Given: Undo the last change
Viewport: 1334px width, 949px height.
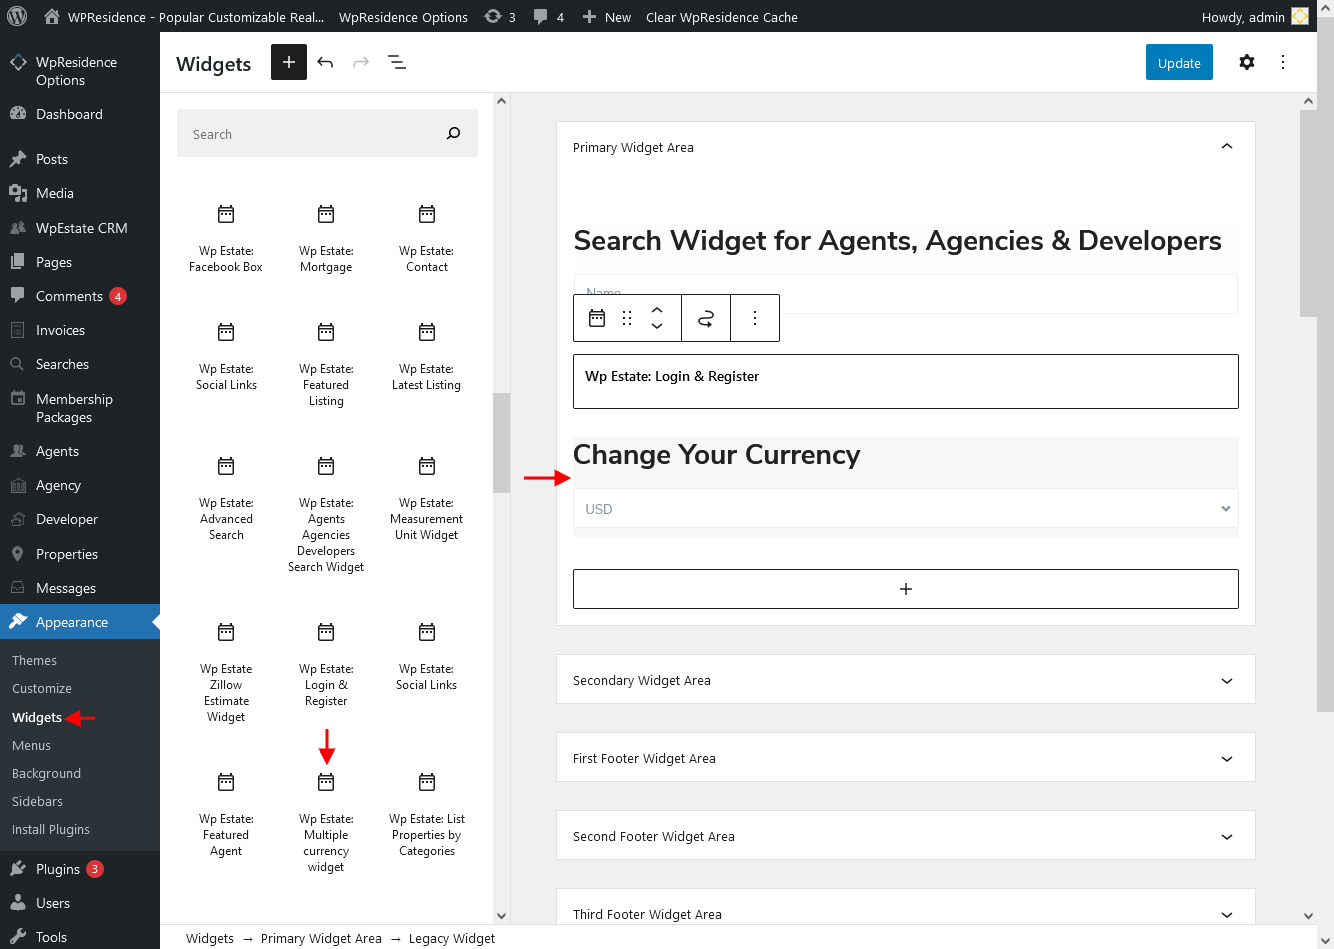Looking at the screenshot, I should [325, 62].
